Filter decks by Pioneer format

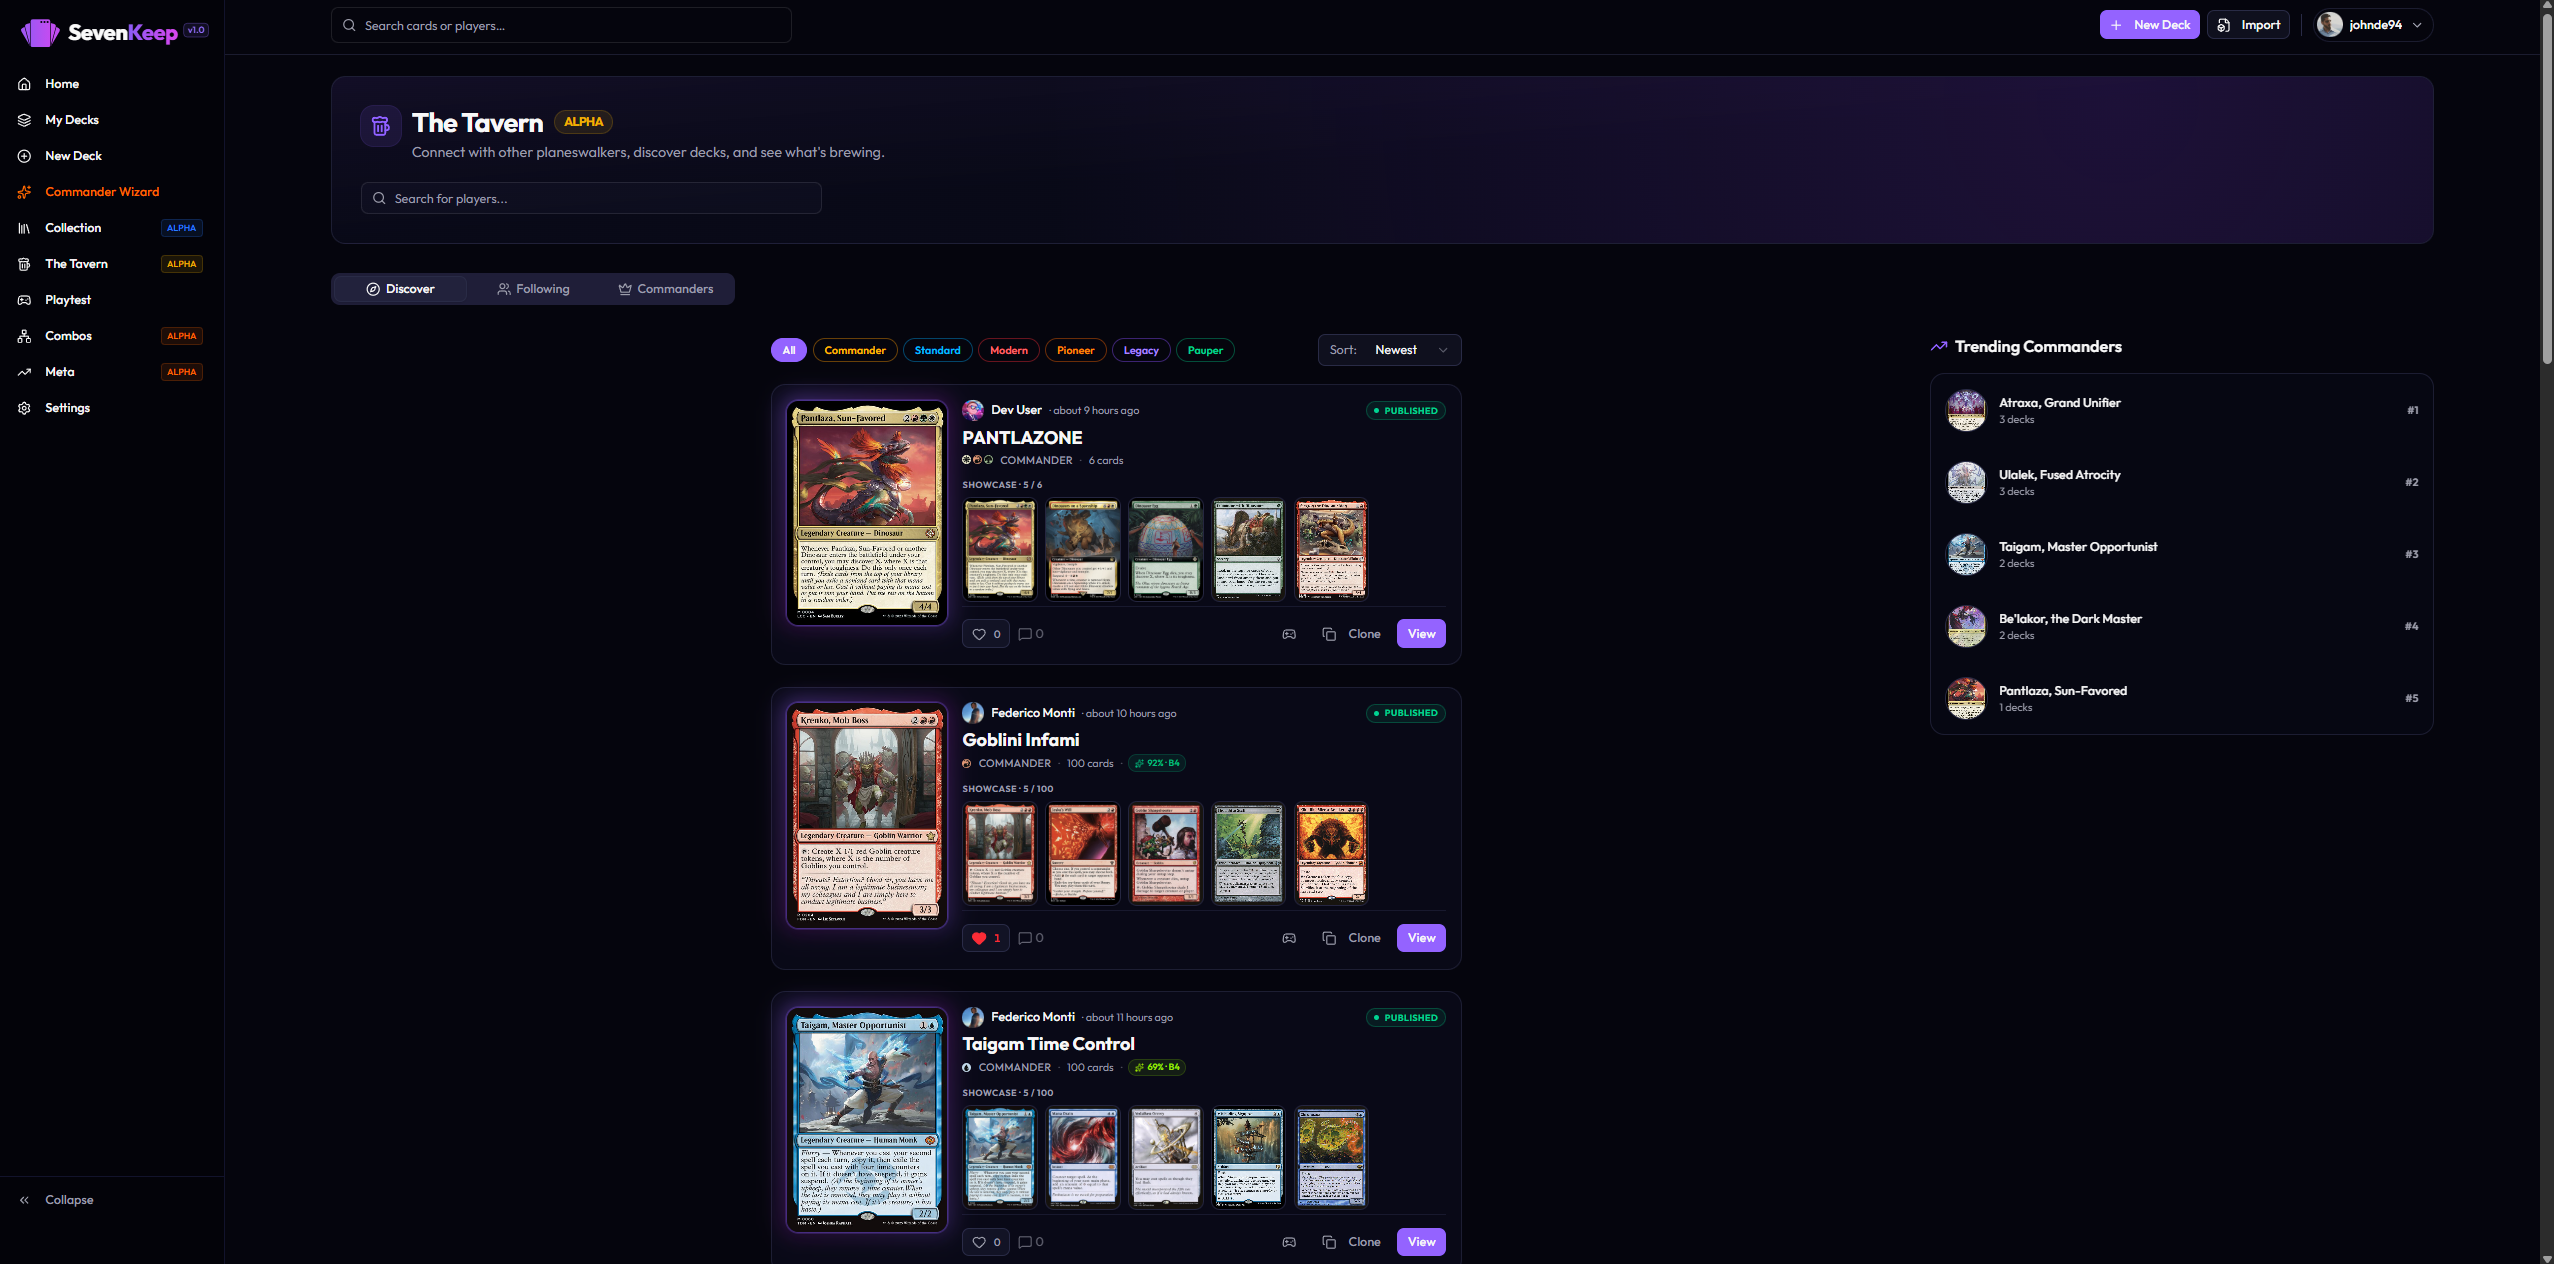tap(1076, 350)
